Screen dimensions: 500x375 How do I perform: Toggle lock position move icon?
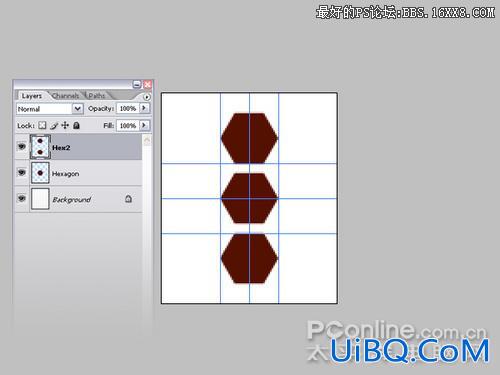[65, 125]
